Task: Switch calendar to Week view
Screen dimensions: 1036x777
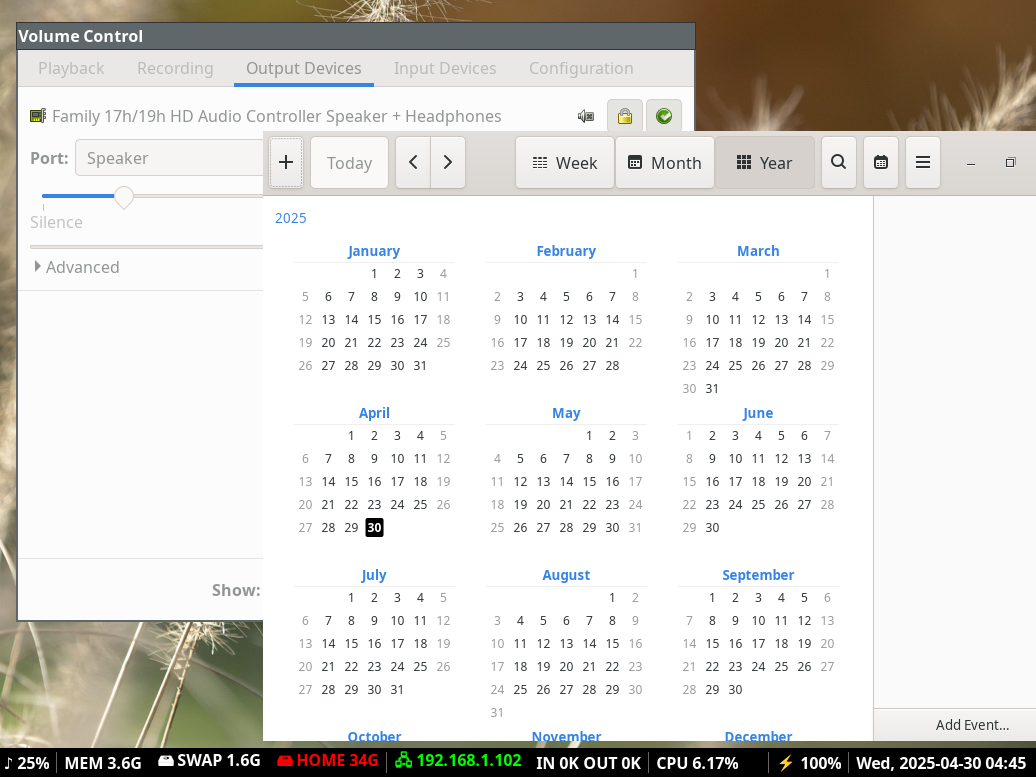Action: click(565, 163)
